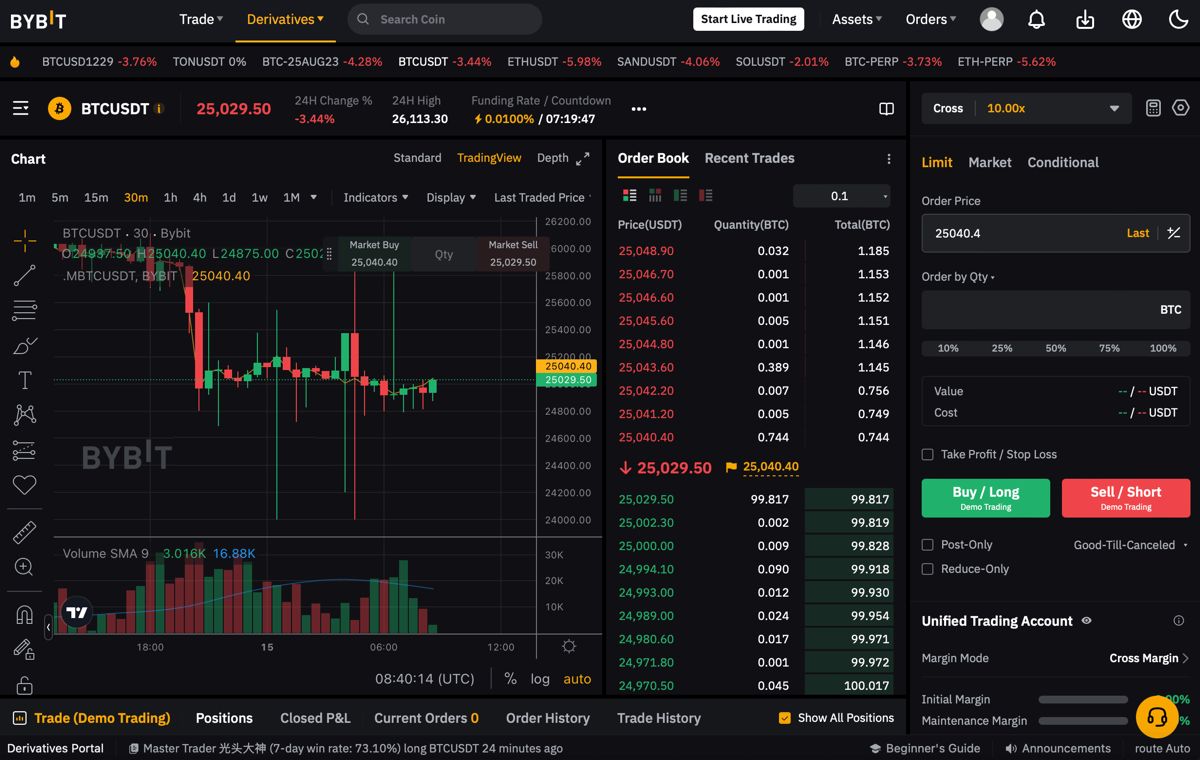The height and width of the screenshot is (760, 1200).
Task: Open order book more options menu
Action: [x=889, y=159]
